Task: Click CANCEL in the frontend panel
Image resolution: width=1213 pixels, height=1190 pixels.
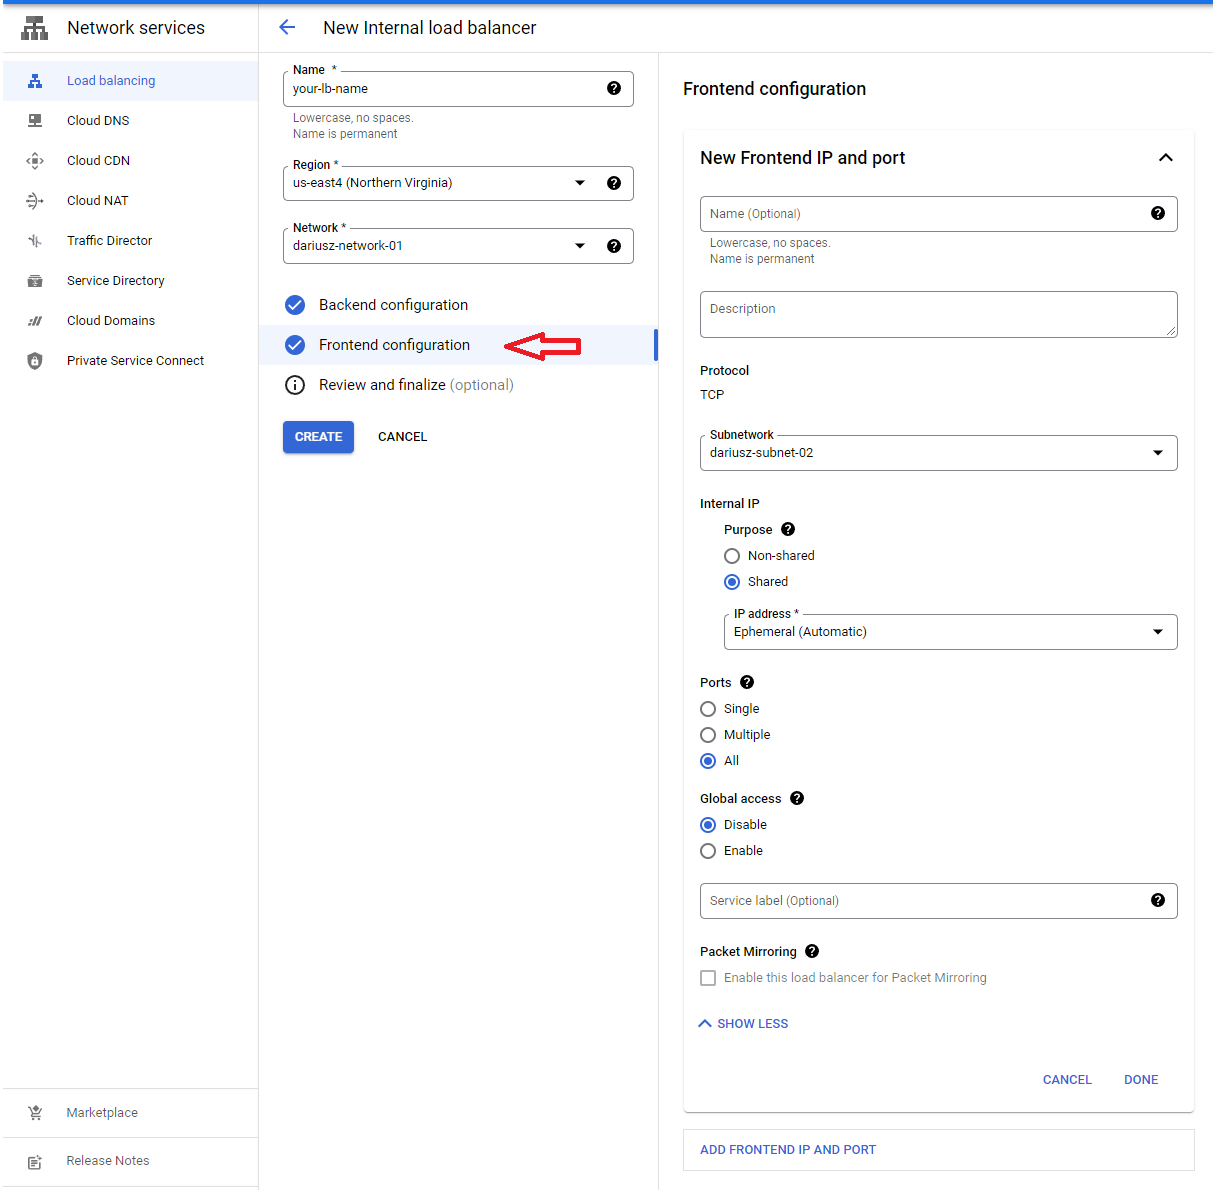Action: (x=1067, y=1080)
